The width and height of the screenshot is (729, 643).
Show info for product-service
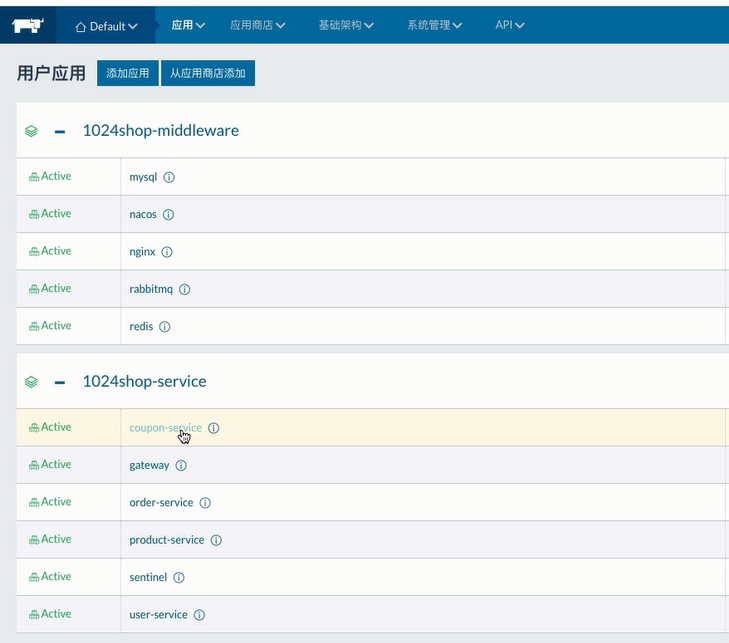tap(216, 540)
